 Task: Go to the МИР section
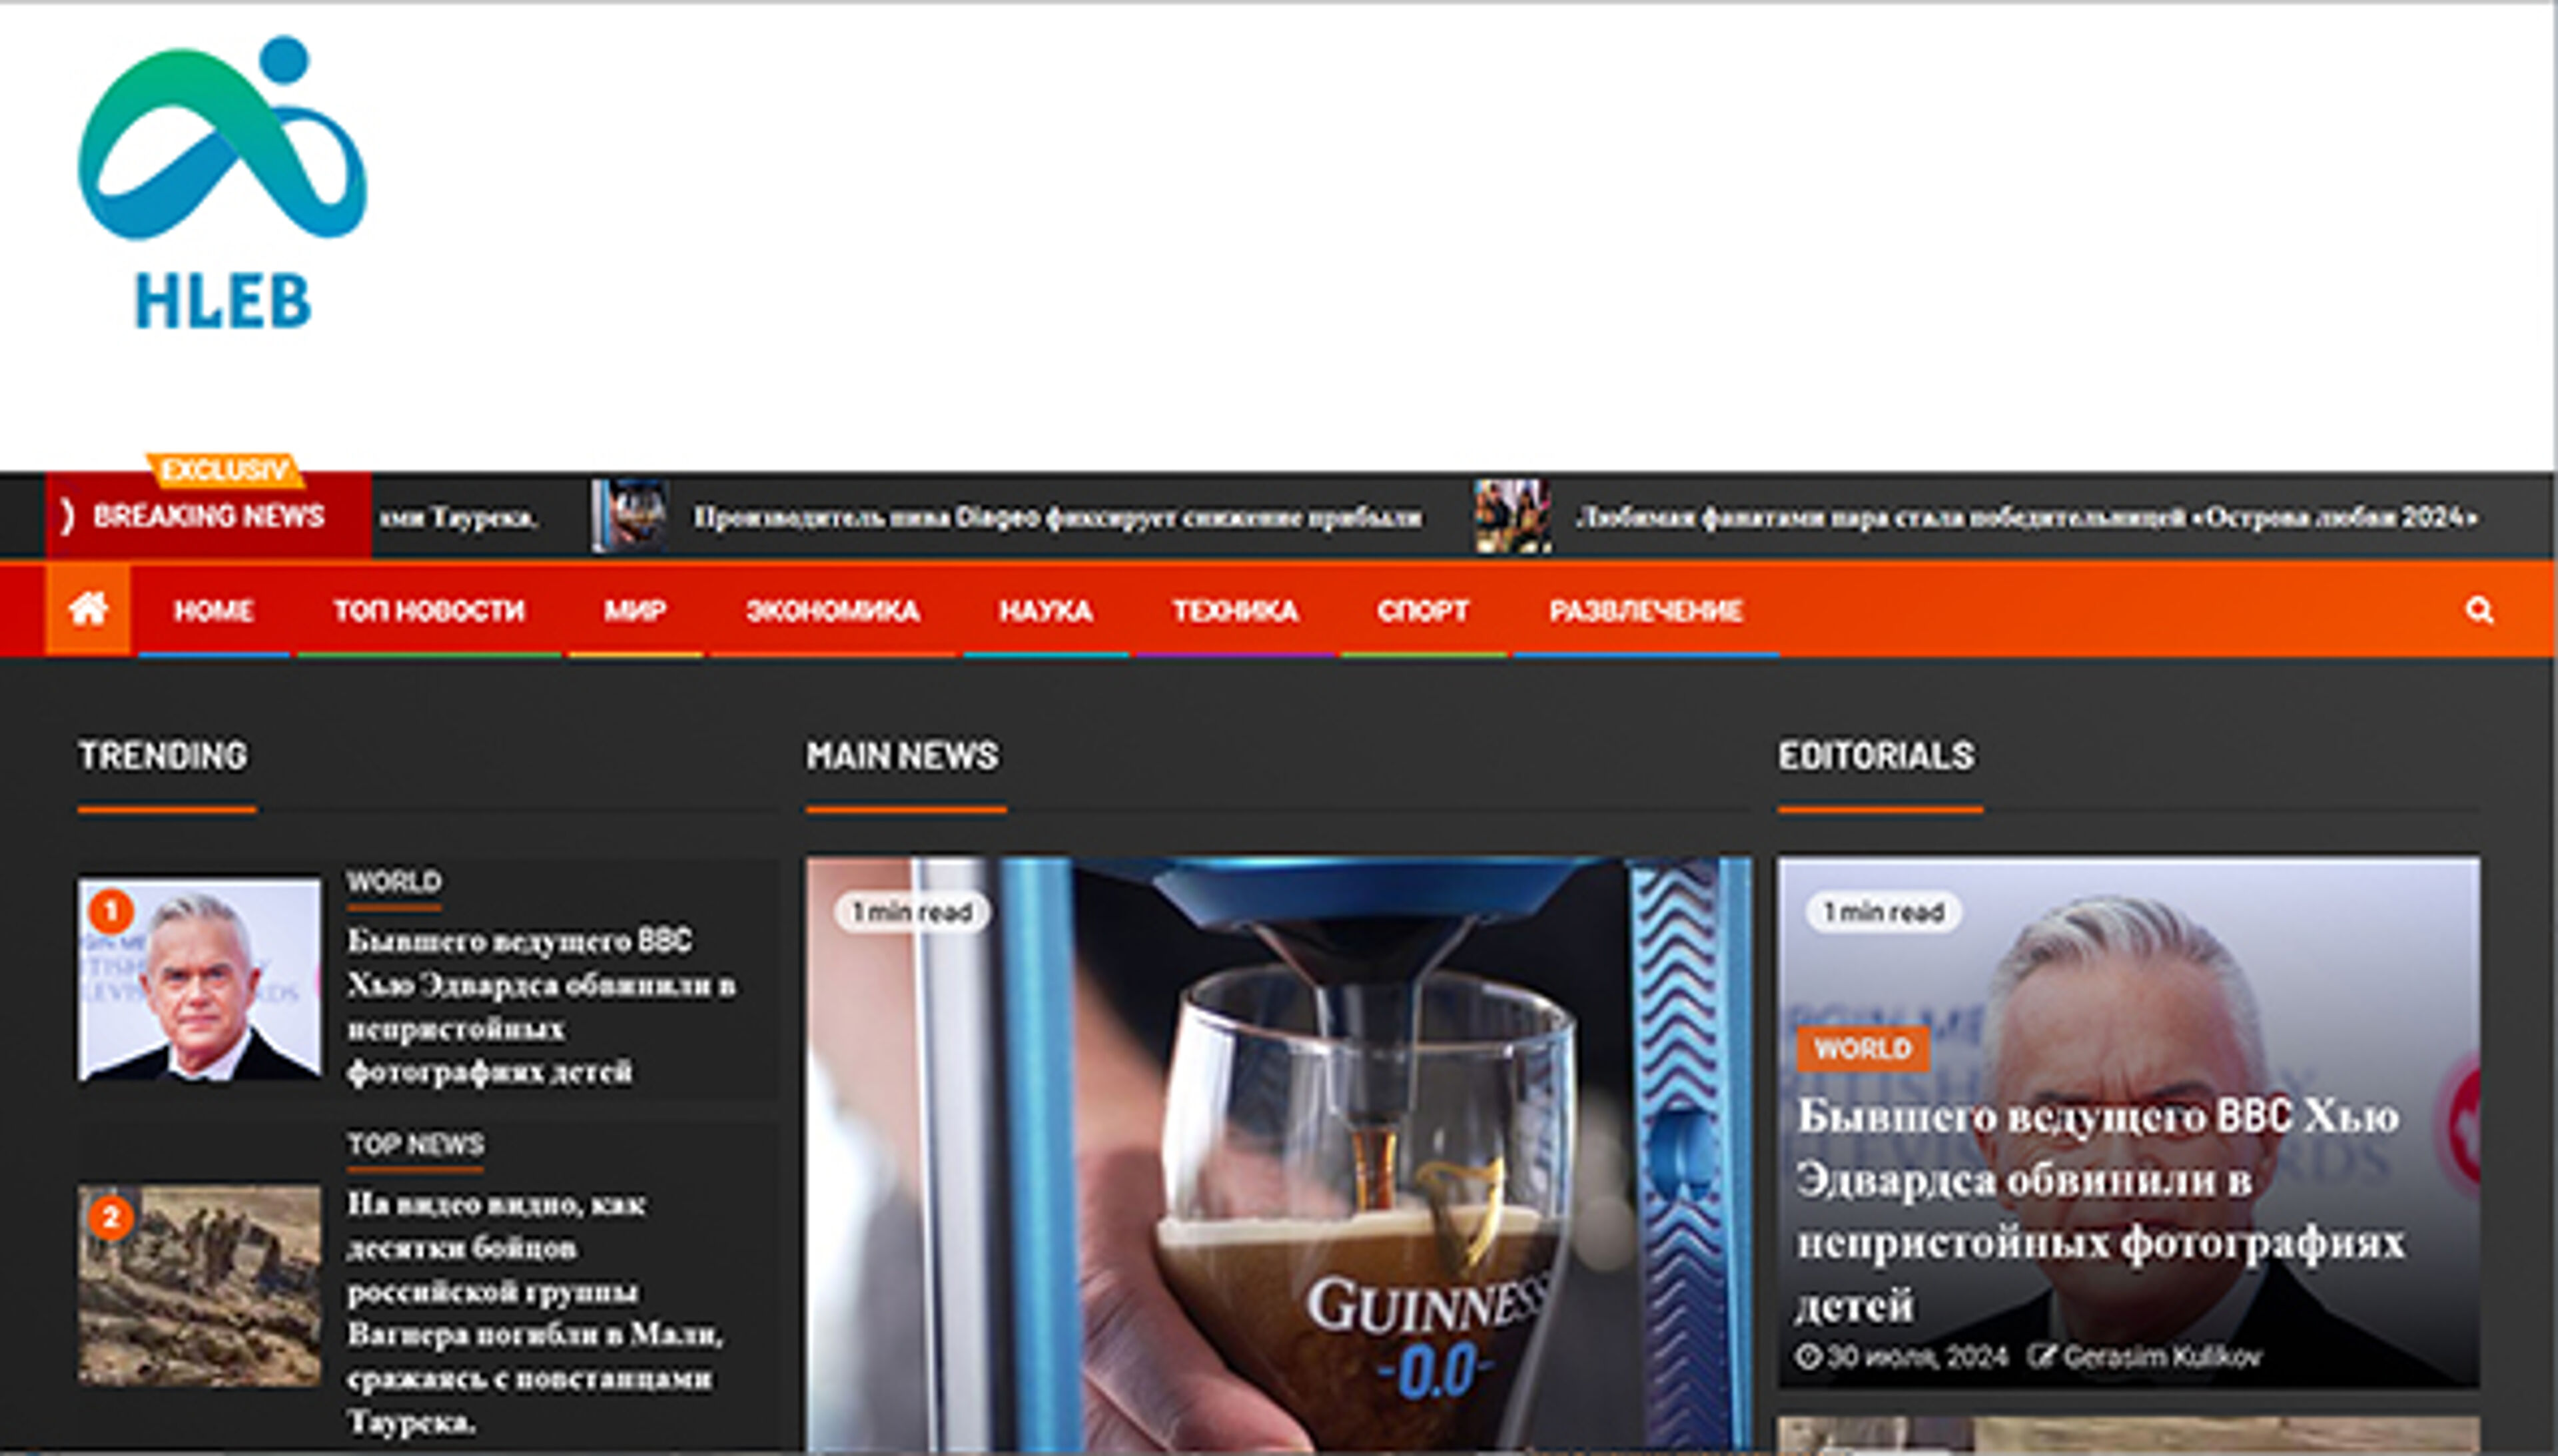click(635, 610)
